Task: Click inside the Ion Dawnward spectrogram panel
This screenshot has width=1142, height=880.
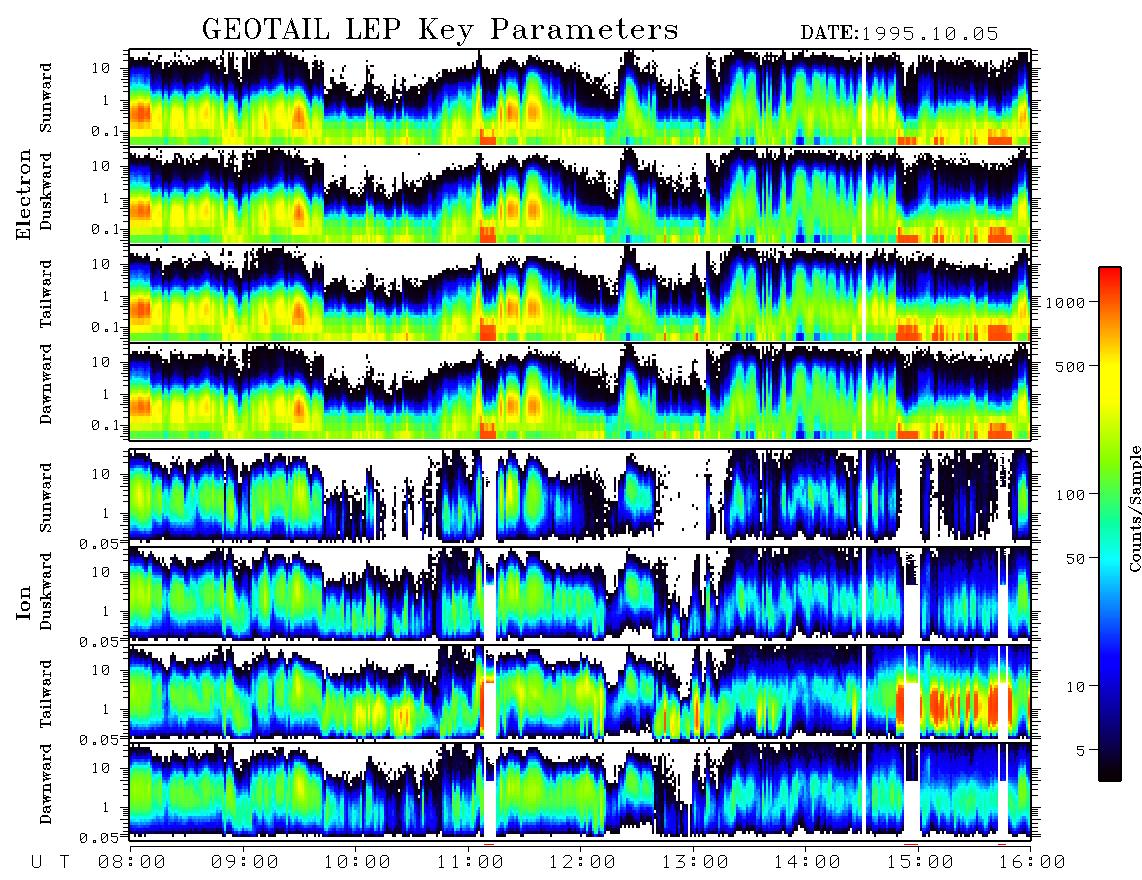Action: point(580,790)
